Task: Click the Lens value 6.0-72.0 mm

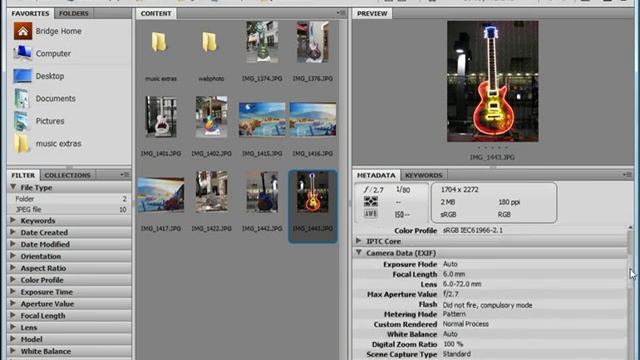Action: click(462, 284)
